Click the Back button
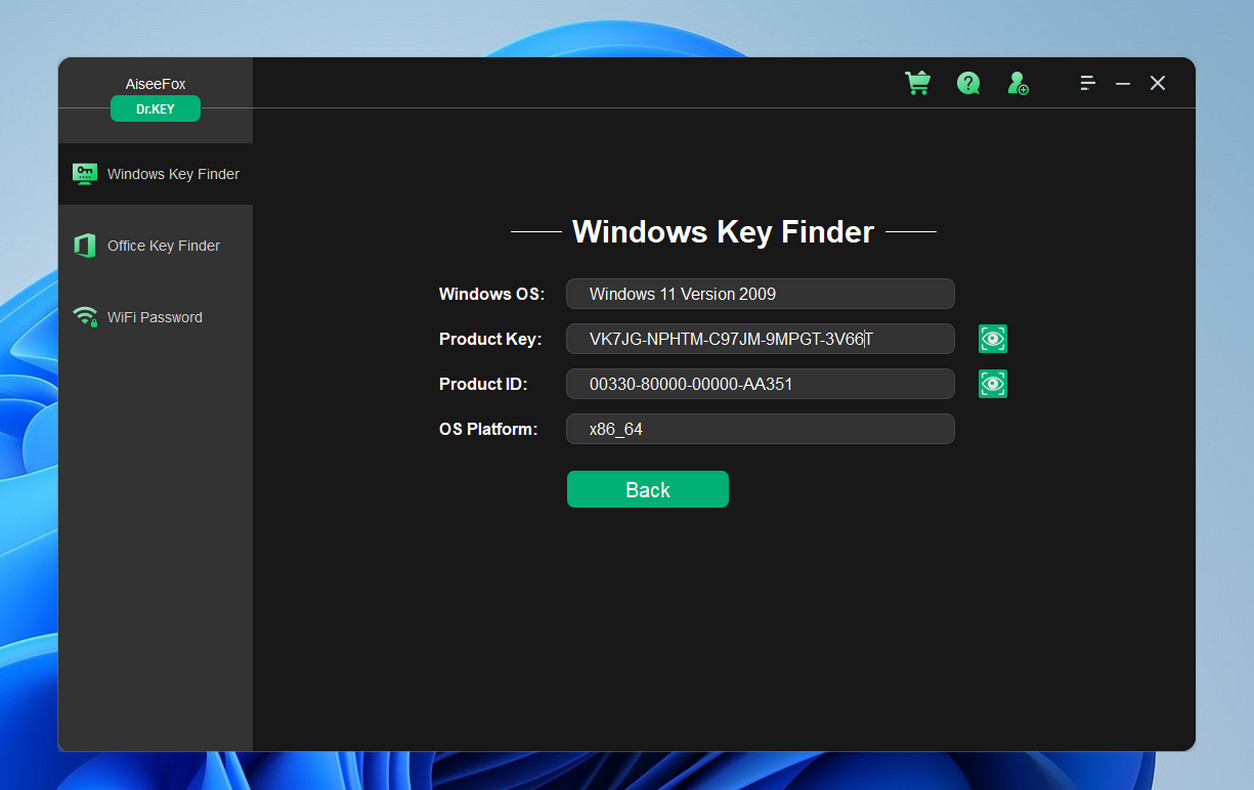1254x790 pixels. pyautogui.click(x=647, y=489)
